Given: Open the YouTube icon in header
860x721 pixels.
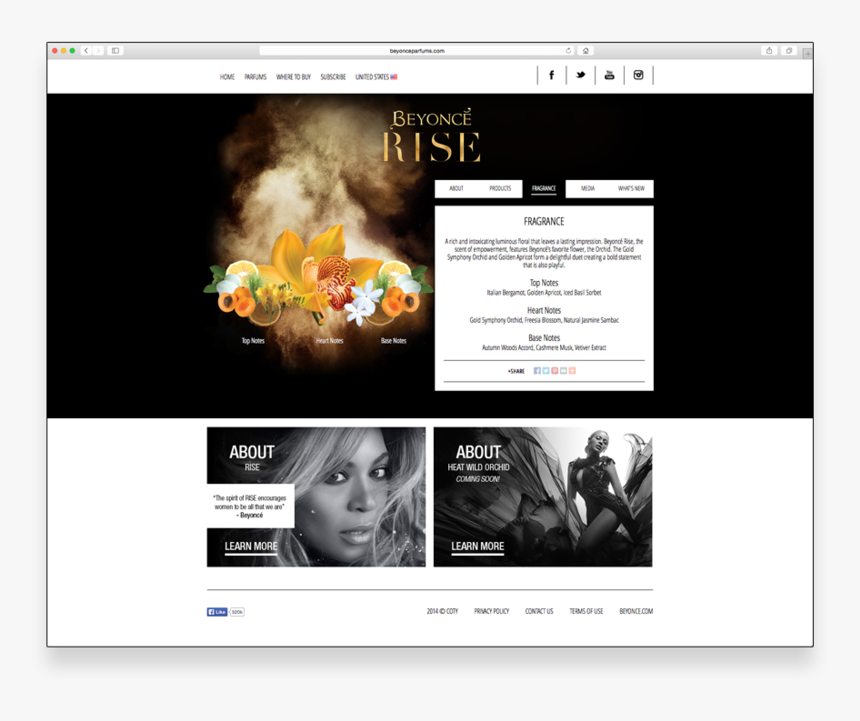Looking at the screenshot, I should (609, 75).
